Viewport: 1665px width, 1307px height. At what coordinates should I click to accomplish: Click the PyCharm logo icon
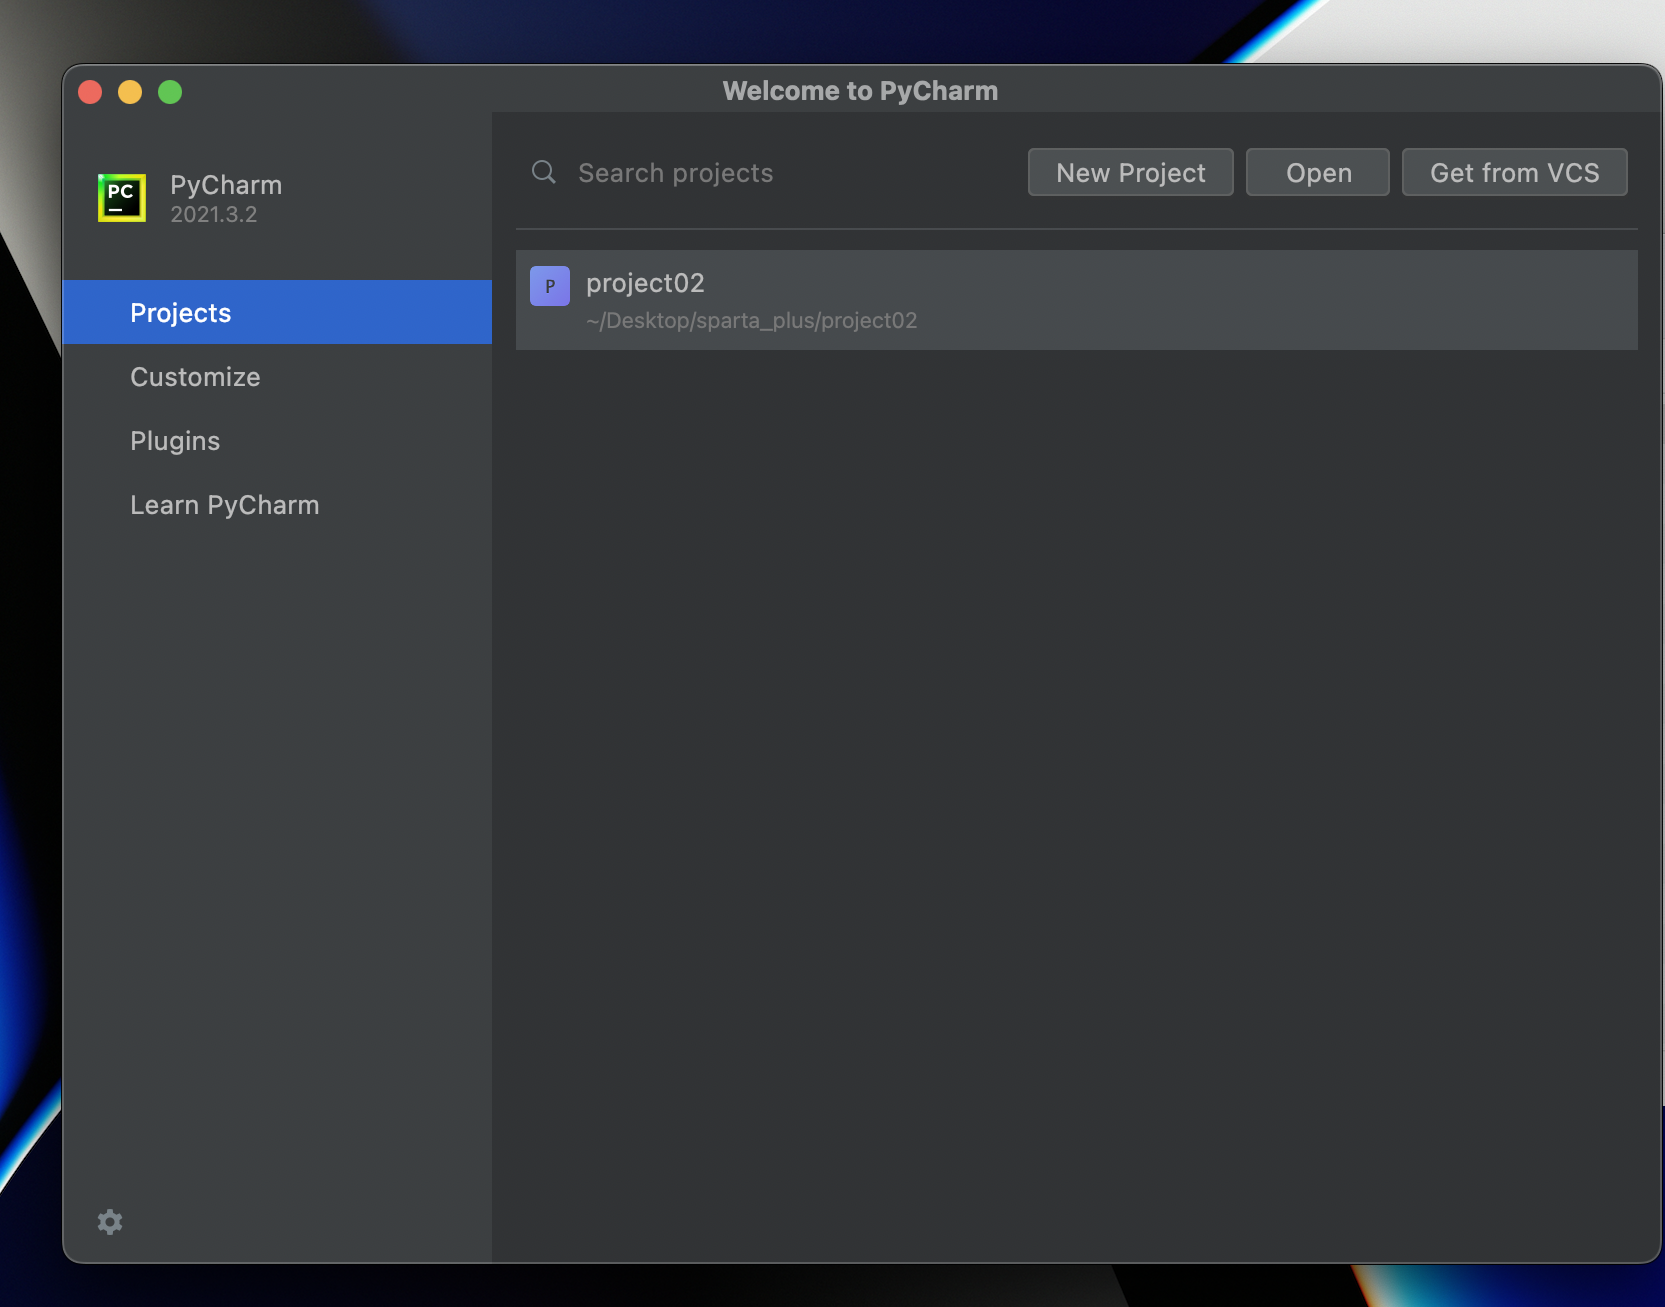tap(122, 198)
